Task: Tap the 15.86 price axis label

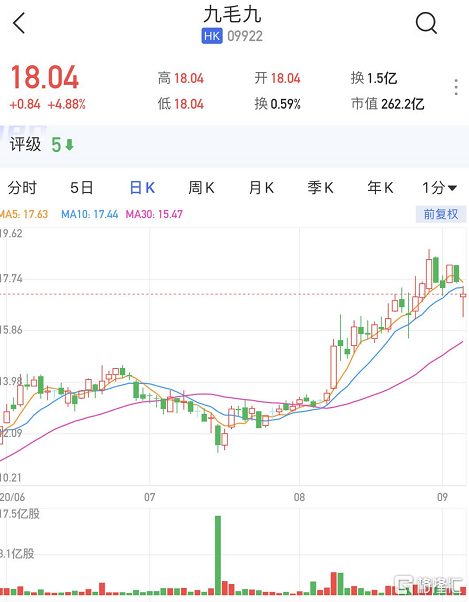Action: [11, 330]
